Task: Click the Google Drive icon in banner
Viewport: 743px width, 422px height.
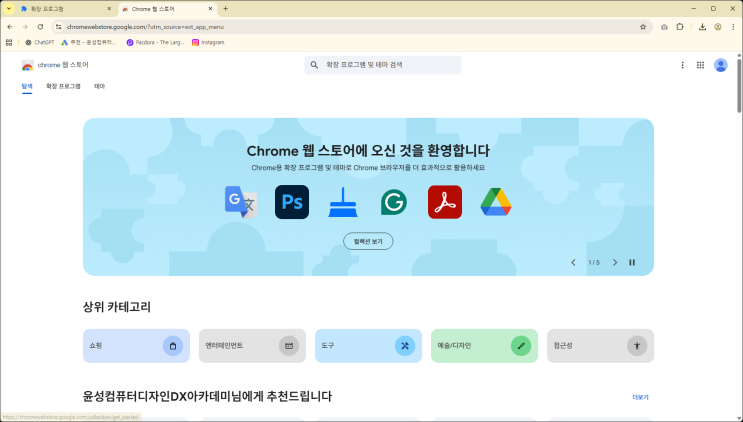Action: 495,202
